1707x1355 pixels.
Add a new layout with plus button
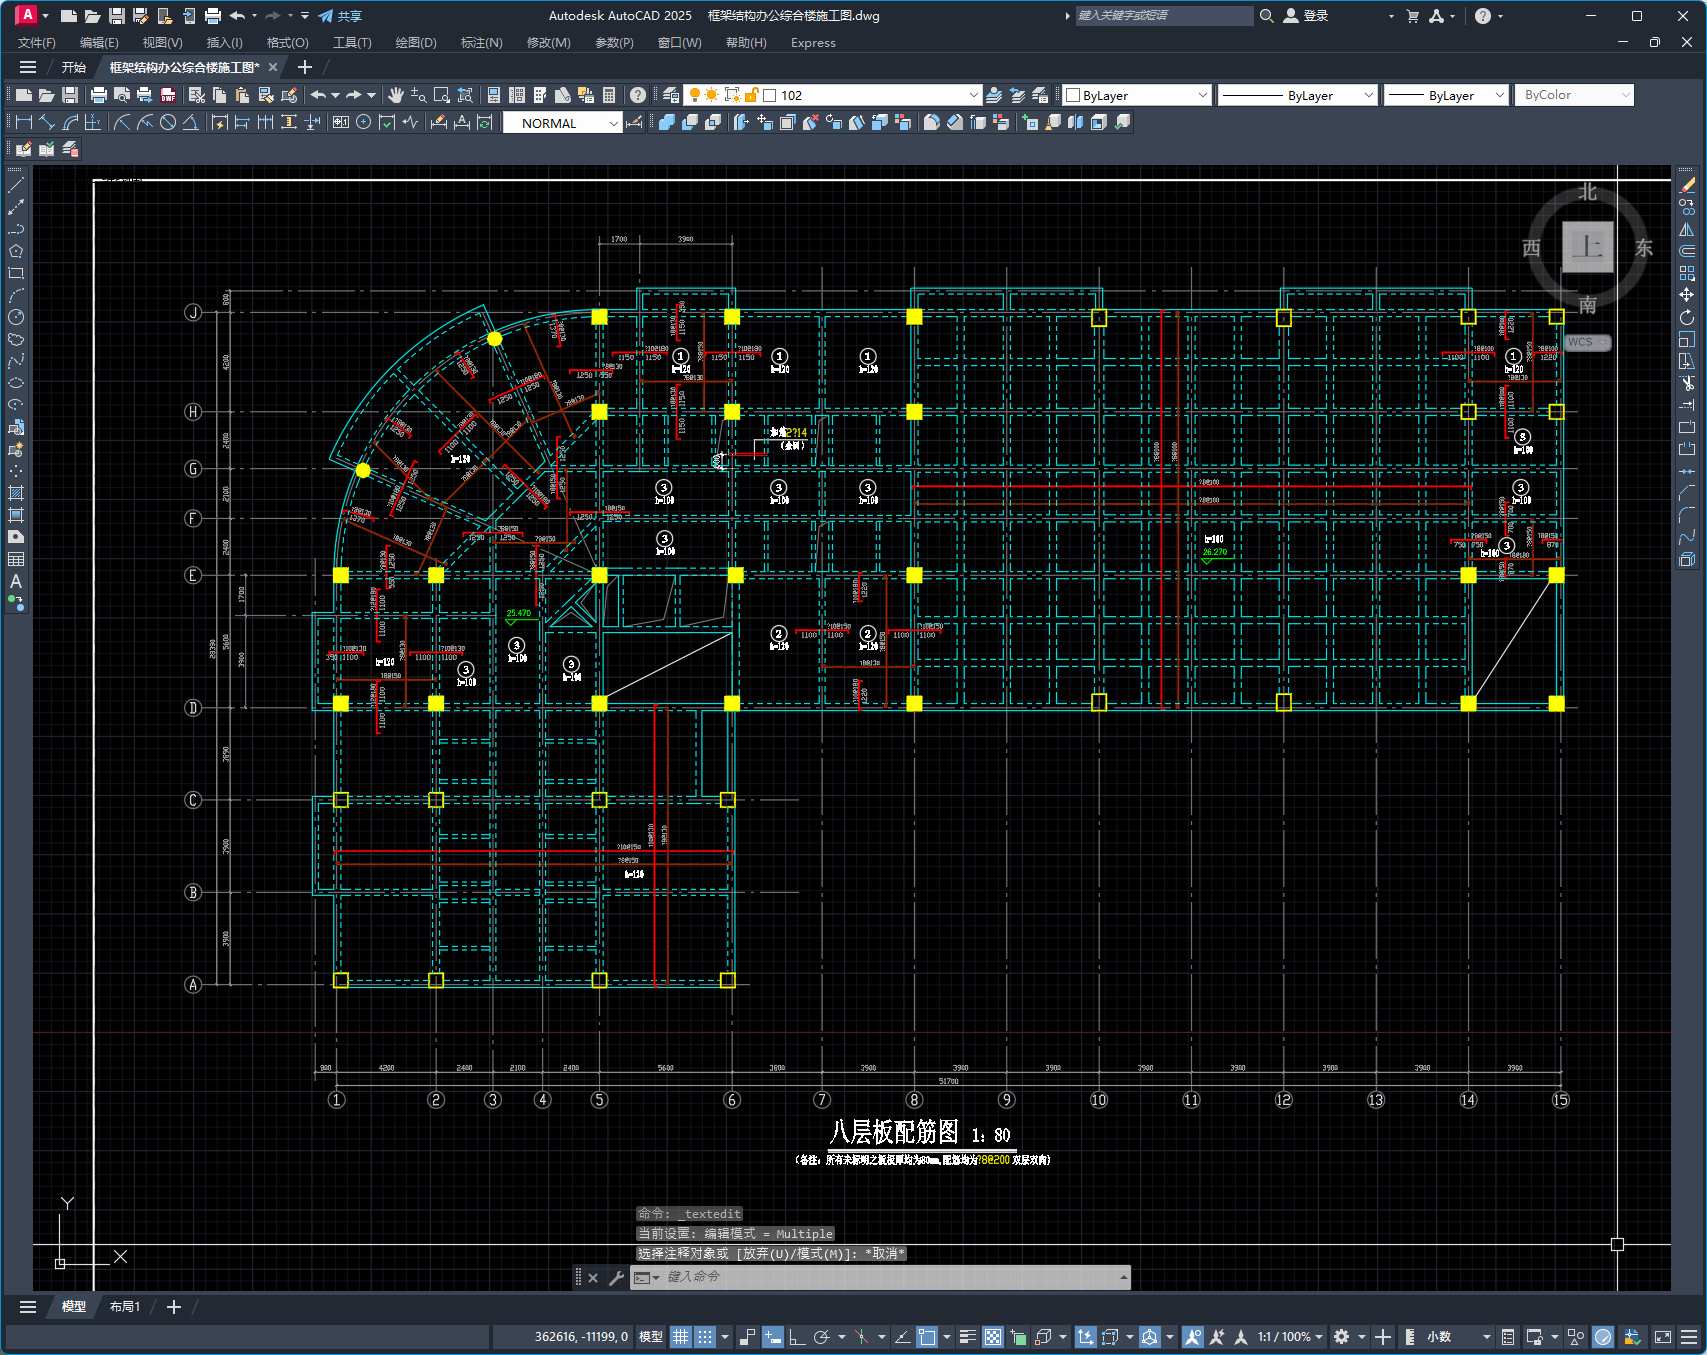click(x=174, y=1307)
